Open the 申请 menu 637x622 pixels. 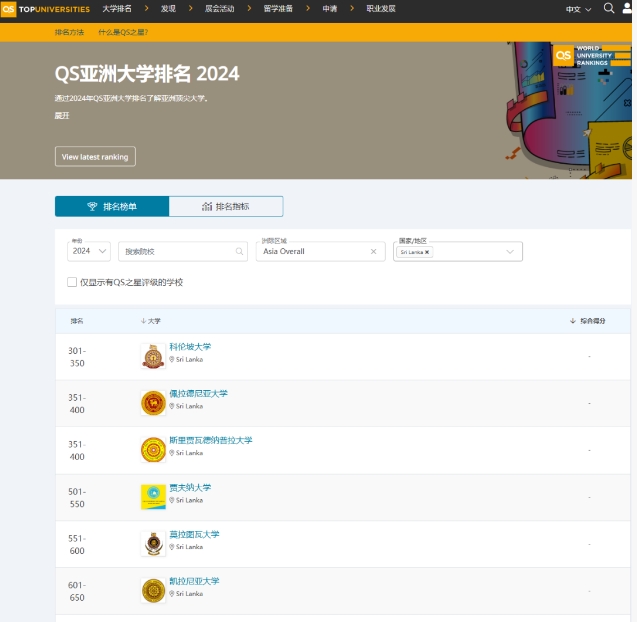pos(330,9)
